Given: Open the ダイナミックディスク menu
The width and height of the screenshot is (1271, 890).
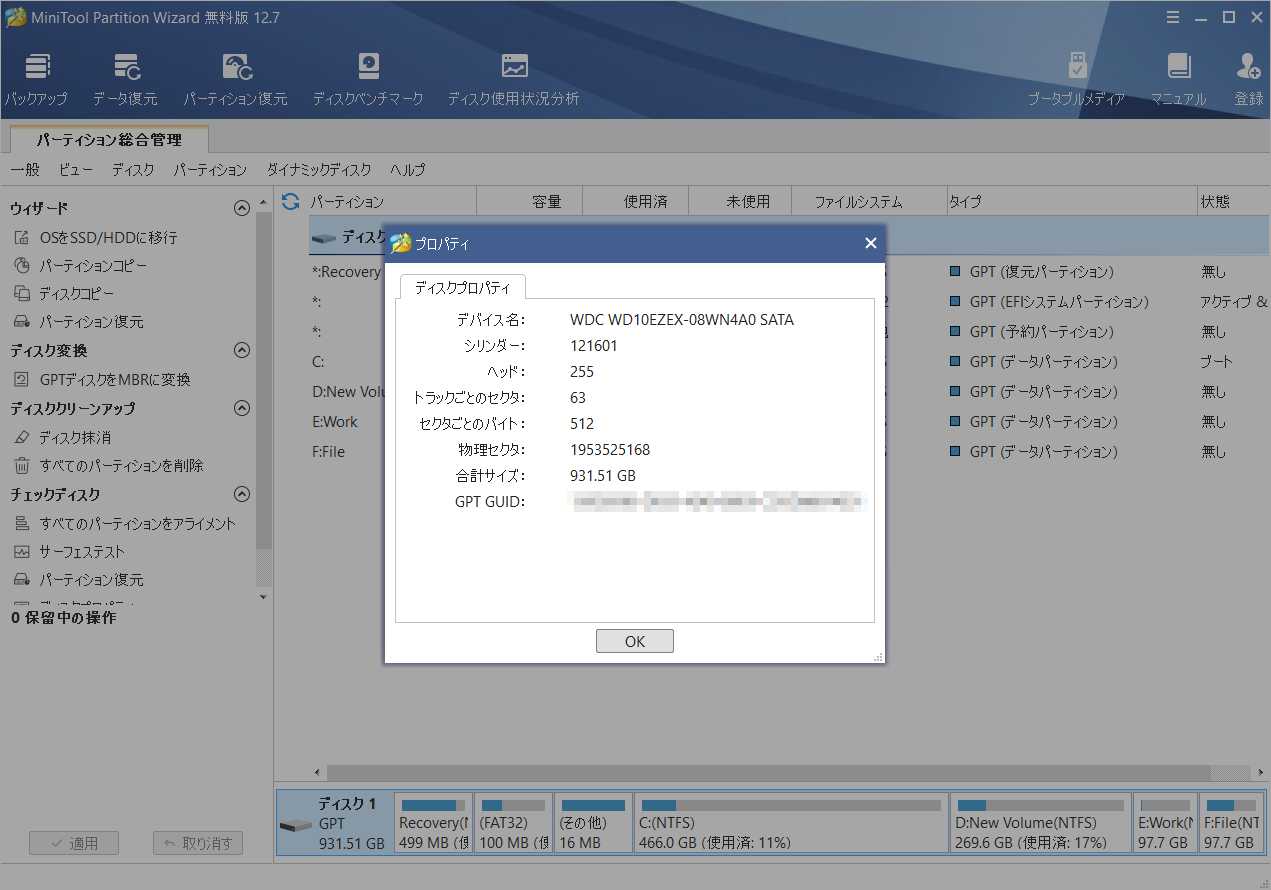Looking at the screenshot, I should [x=319, y=170].
